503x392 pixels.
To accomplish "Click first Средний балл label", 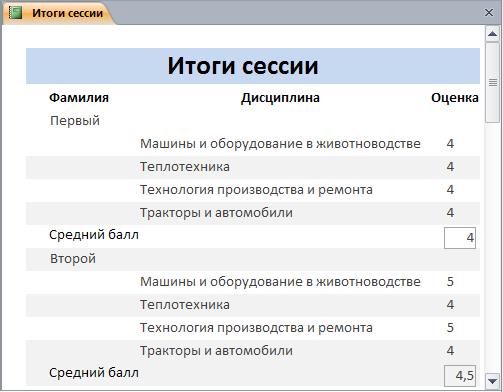I will (94, 235).
